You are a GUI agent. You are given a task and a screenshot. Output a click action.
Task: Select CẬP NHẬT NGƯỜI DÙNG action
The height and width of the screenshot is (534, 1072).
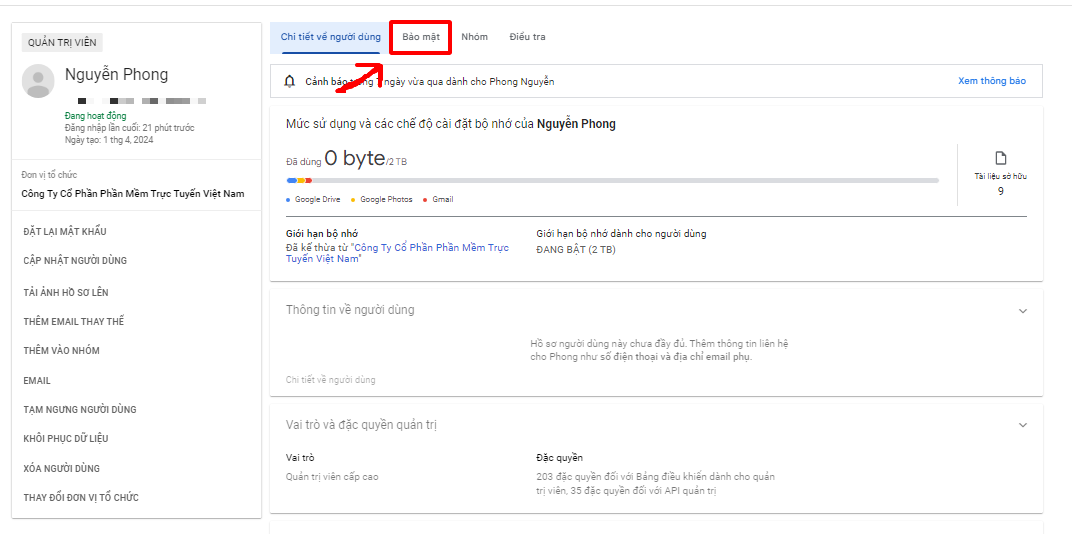(75, 261)
